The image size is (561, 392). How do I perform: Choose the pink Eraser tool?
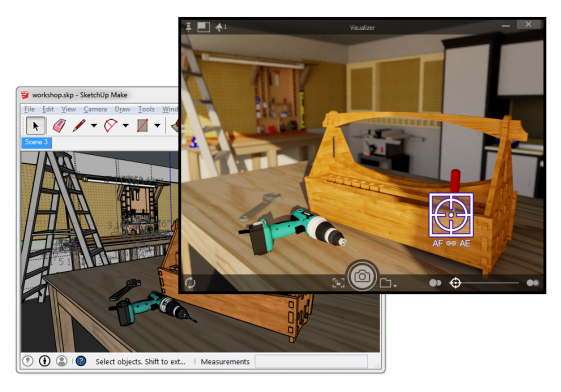(x=59, y=126)
